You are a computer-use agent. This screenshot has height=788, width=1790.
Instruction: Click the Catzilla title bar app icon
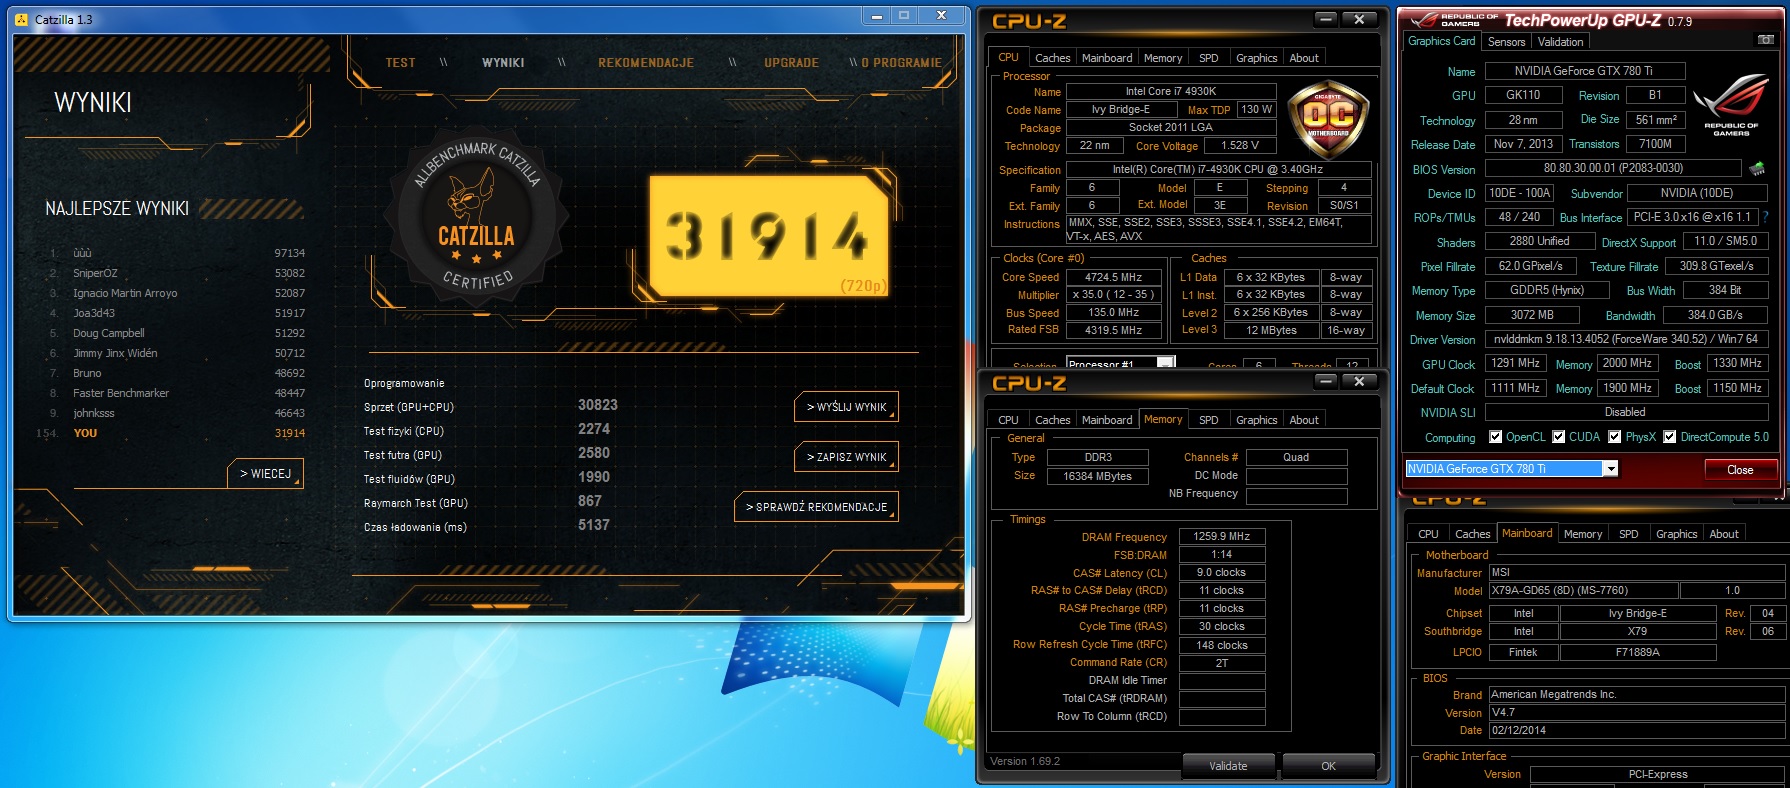point(22,19)
